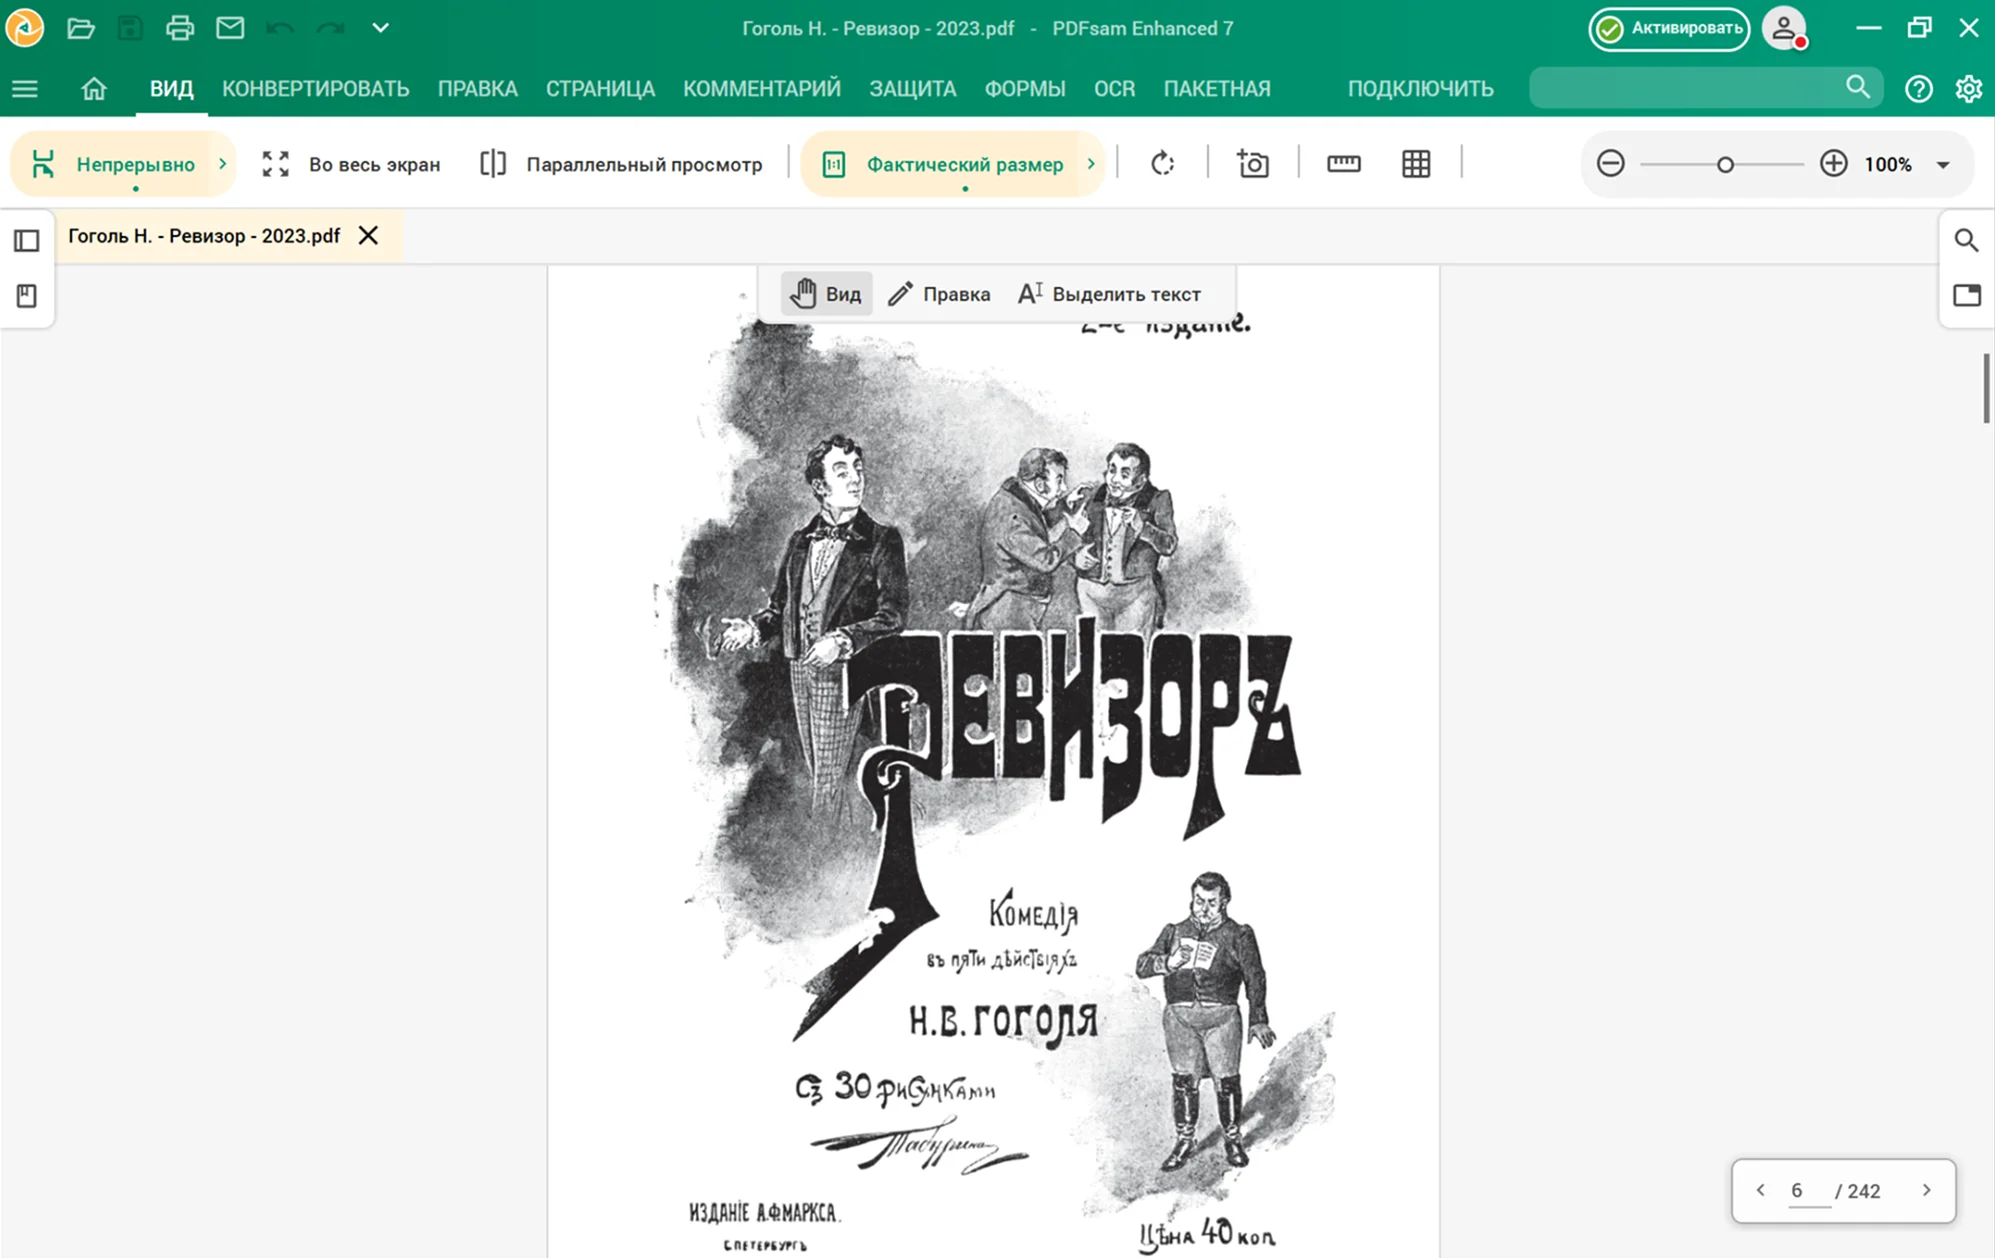Click the snapshot camera icon

click(1253, 164)
